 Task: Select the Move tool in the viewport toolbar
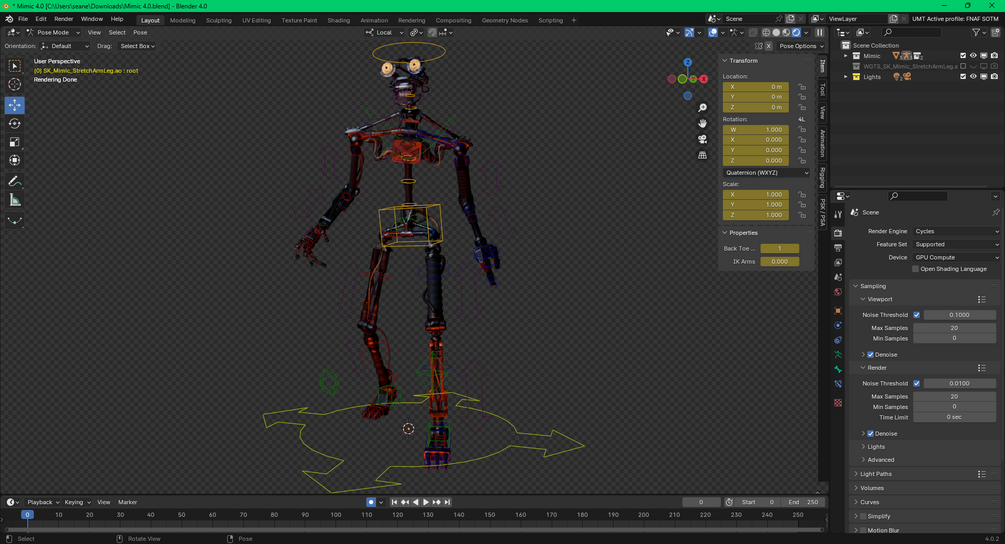15,104
